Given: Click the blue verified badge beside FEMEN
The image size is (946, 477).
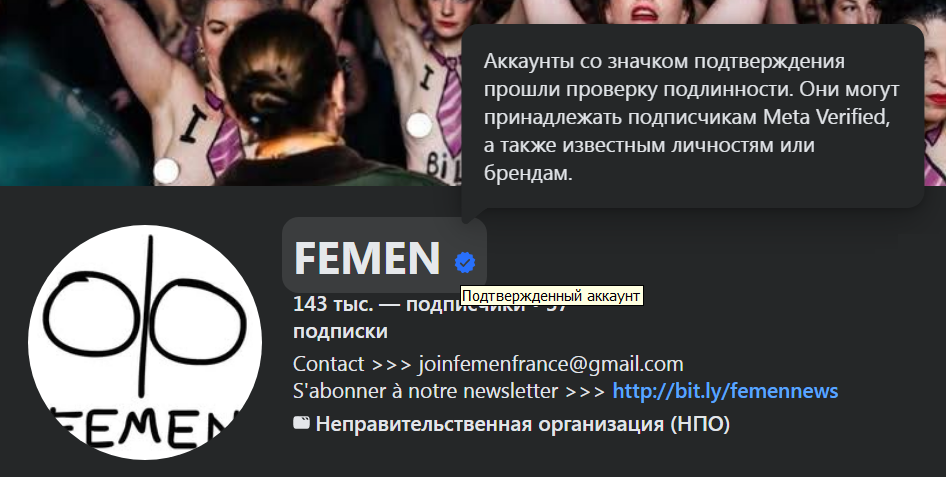Looking at the screenshot, I should 465,262.
